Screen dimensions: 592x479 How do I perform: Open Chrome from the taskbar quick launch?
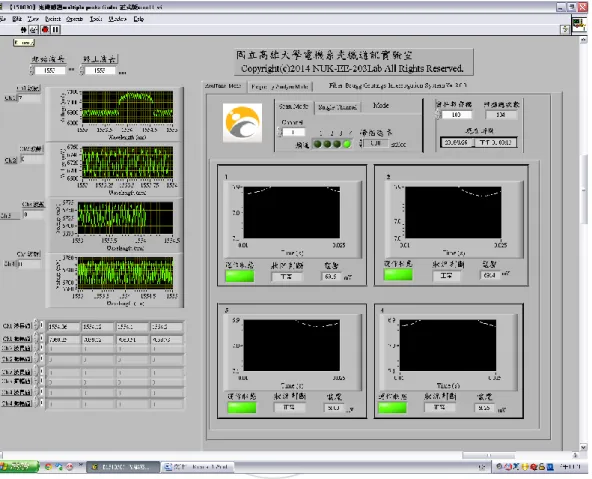(x=48, y=467)
